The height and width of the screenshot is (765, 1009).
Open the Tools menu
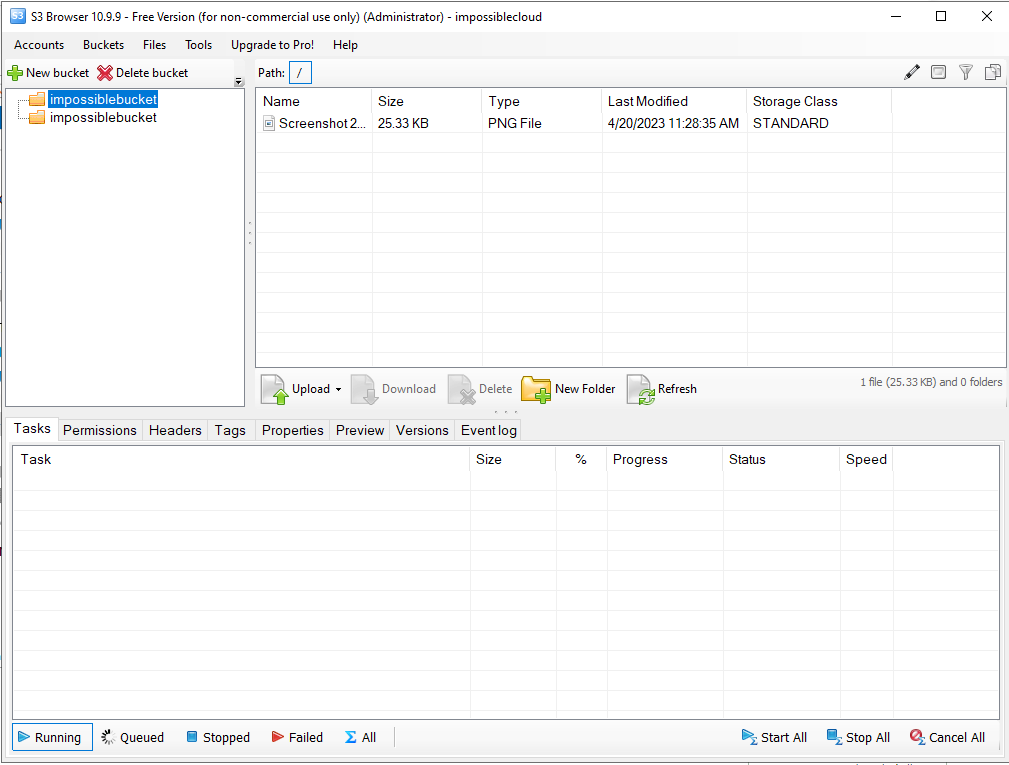click(x=198, y=45)
